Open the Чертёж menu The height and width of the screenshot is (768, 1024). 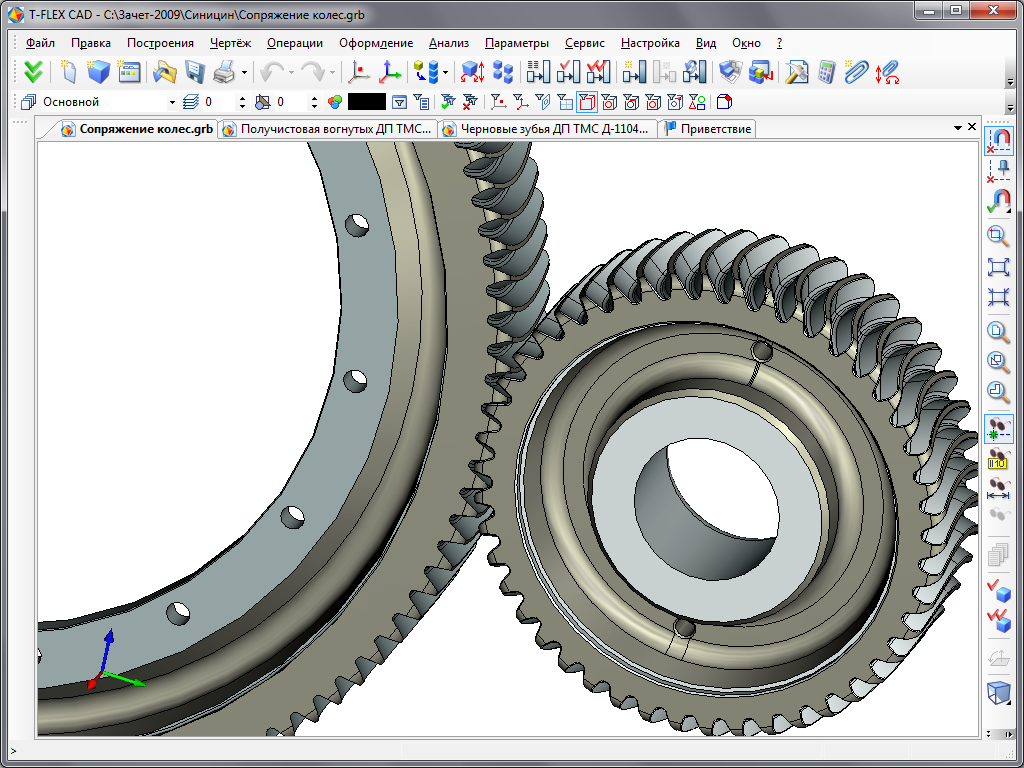(x=231, y=43)
